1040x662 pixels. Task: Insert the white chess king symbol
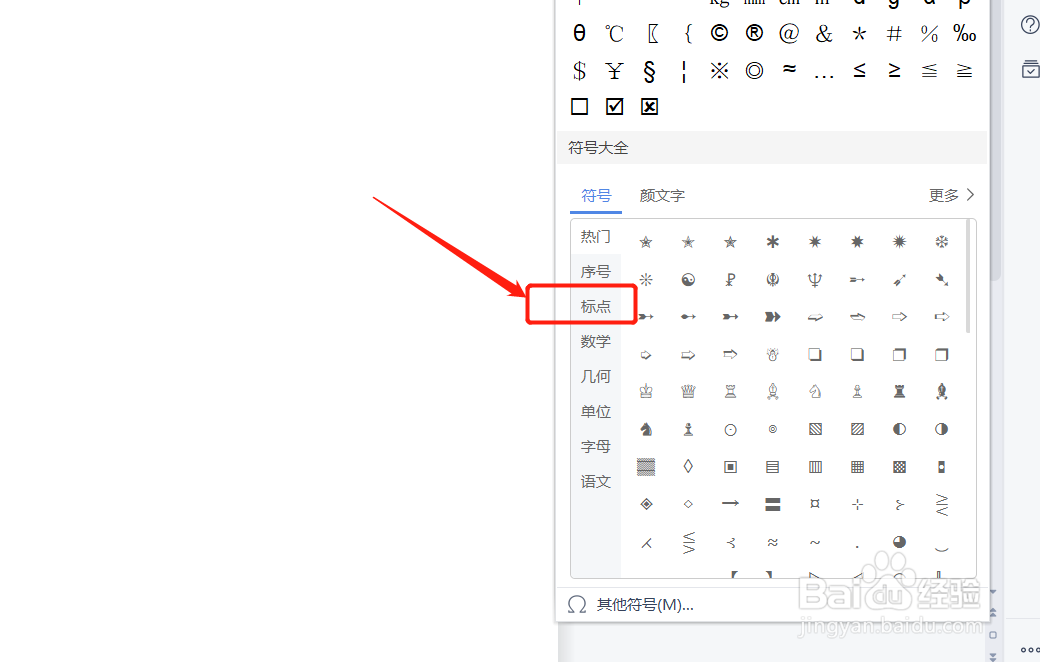point(646,391)
